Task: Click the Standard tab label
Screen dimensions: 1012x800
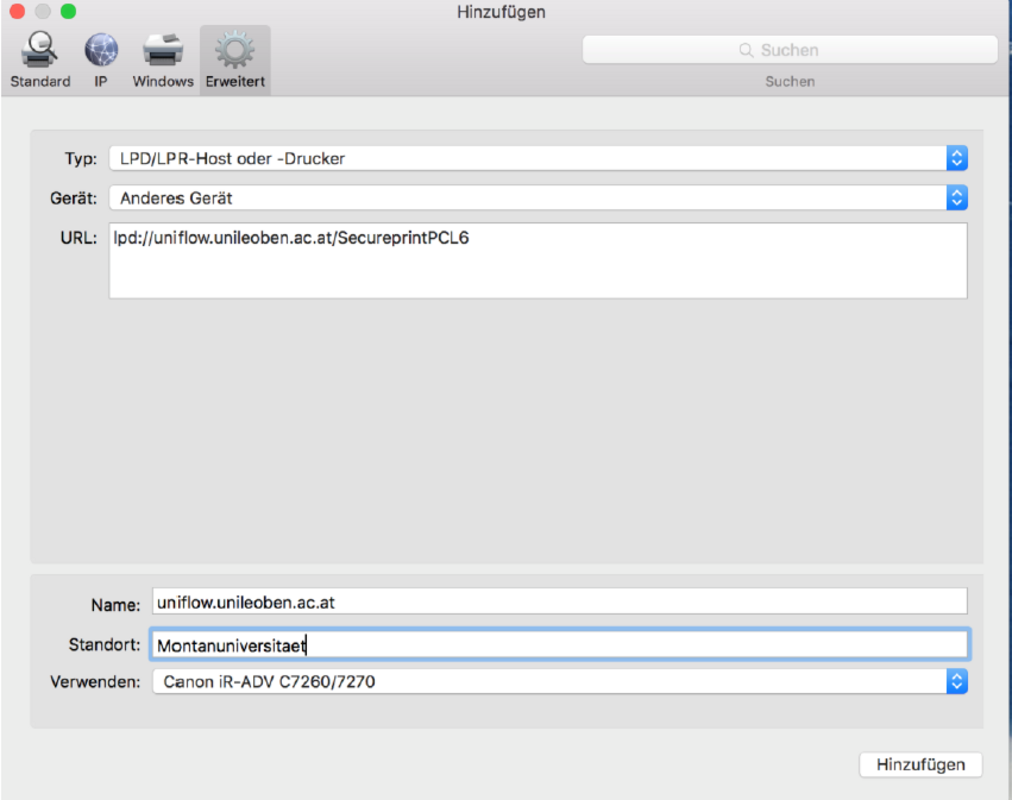Action: pos(40,82)
